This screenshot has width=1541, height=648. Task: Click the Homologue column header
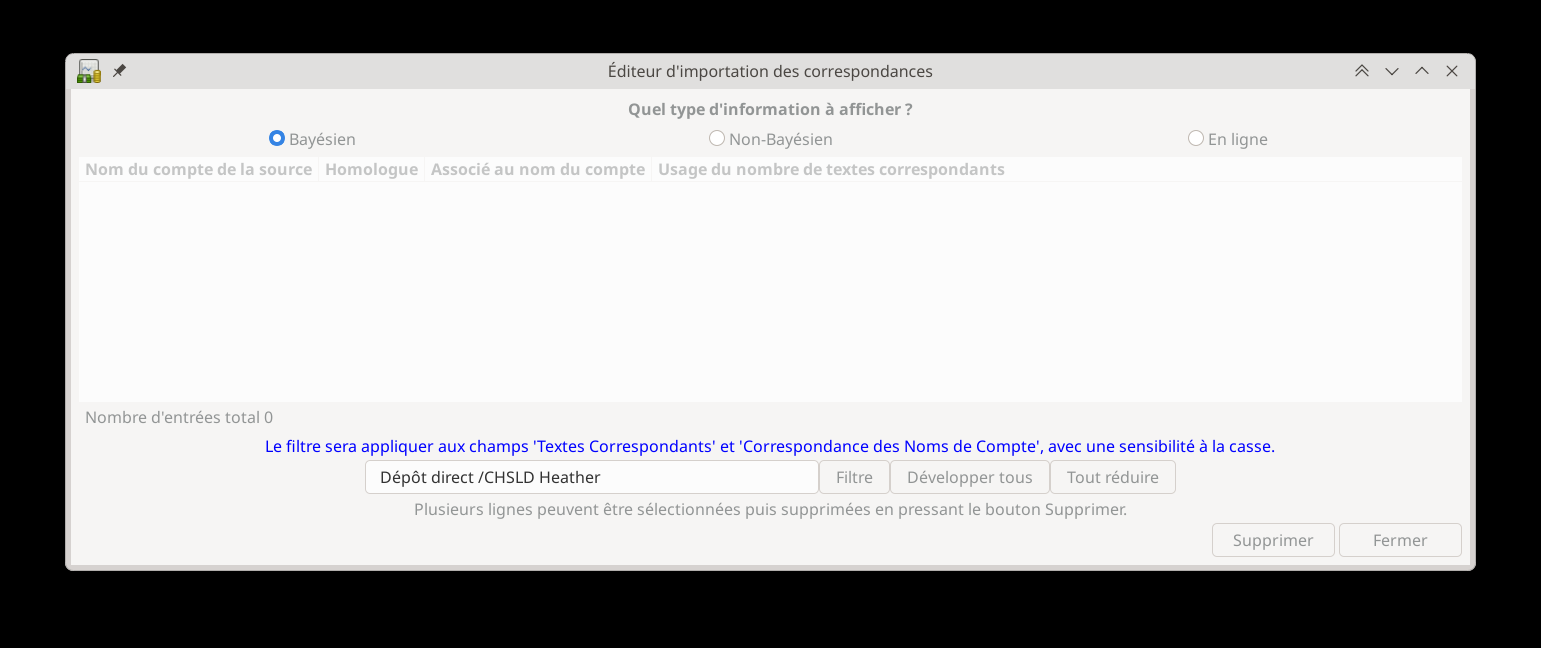tap(371, 170)
